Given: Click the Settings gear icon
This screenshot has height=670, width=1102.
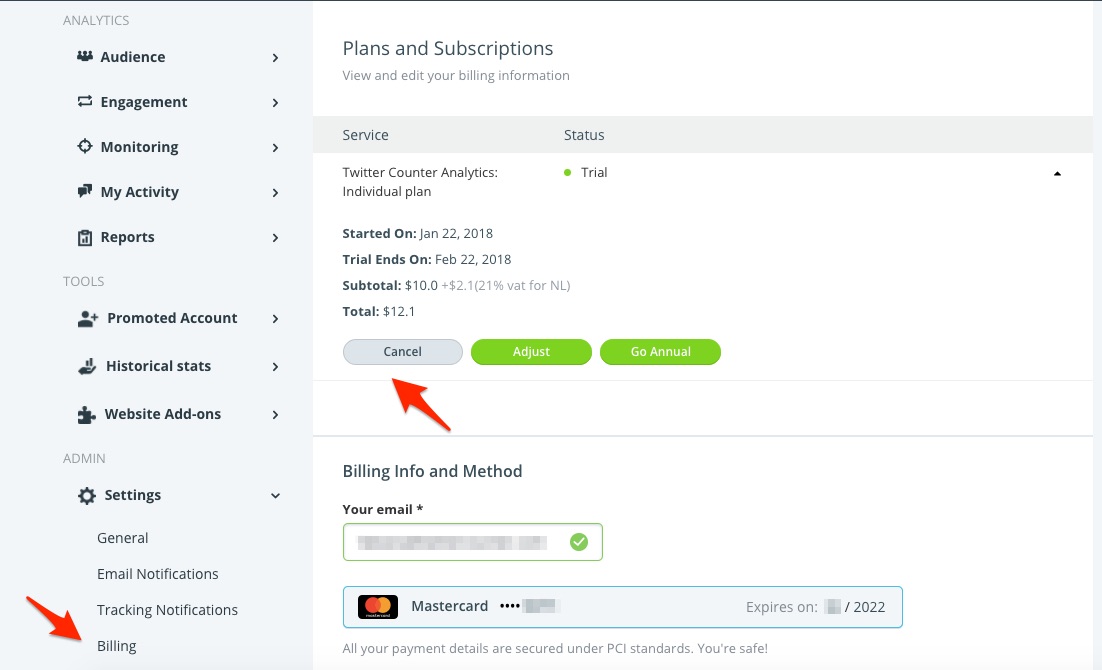Looking at the screenshot, I should coord(86,496).
